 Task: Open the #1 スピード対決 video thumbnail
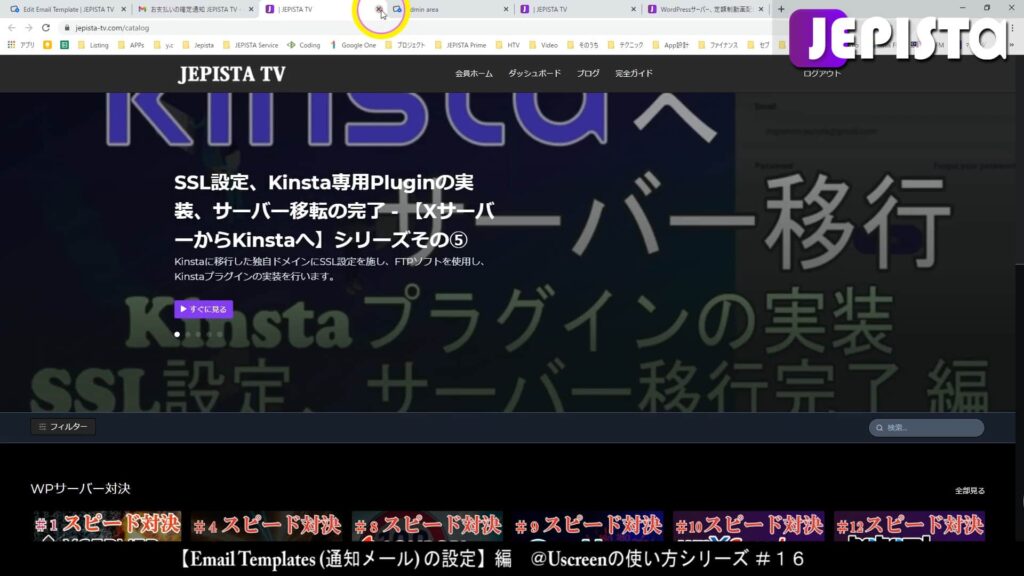point(108,526)
